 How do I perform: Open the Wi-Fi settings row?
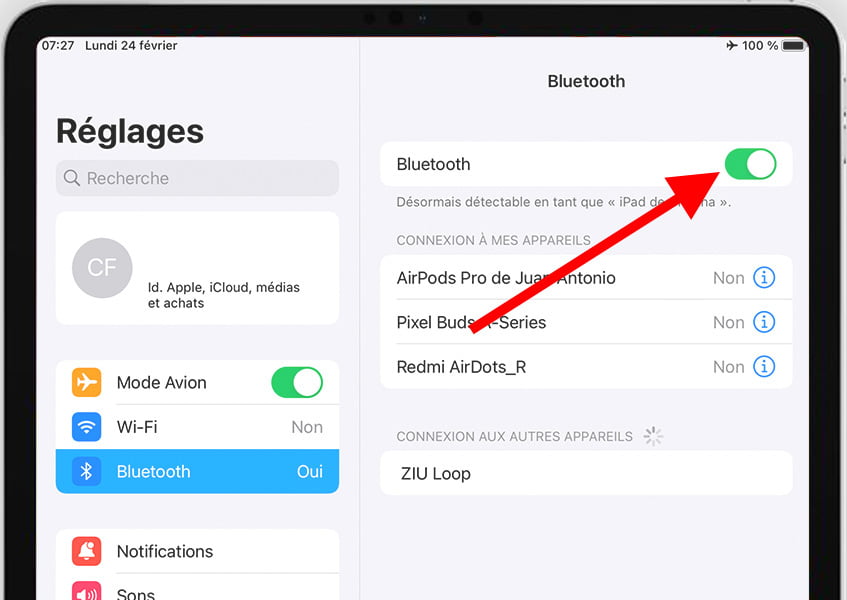pos(197,427)
